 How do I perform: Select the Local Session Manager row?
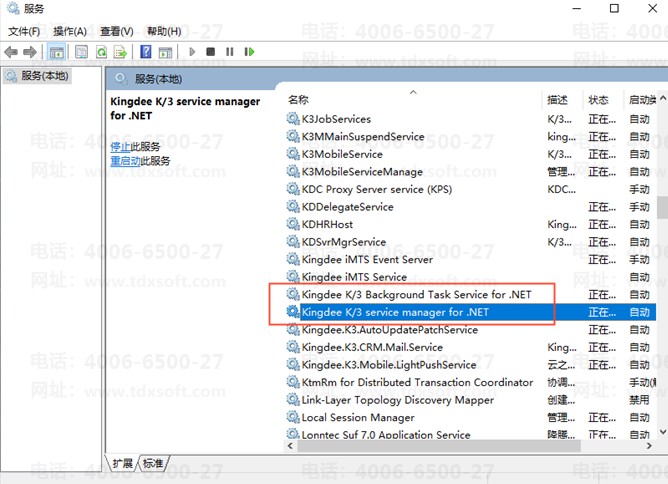coord(470,418)
